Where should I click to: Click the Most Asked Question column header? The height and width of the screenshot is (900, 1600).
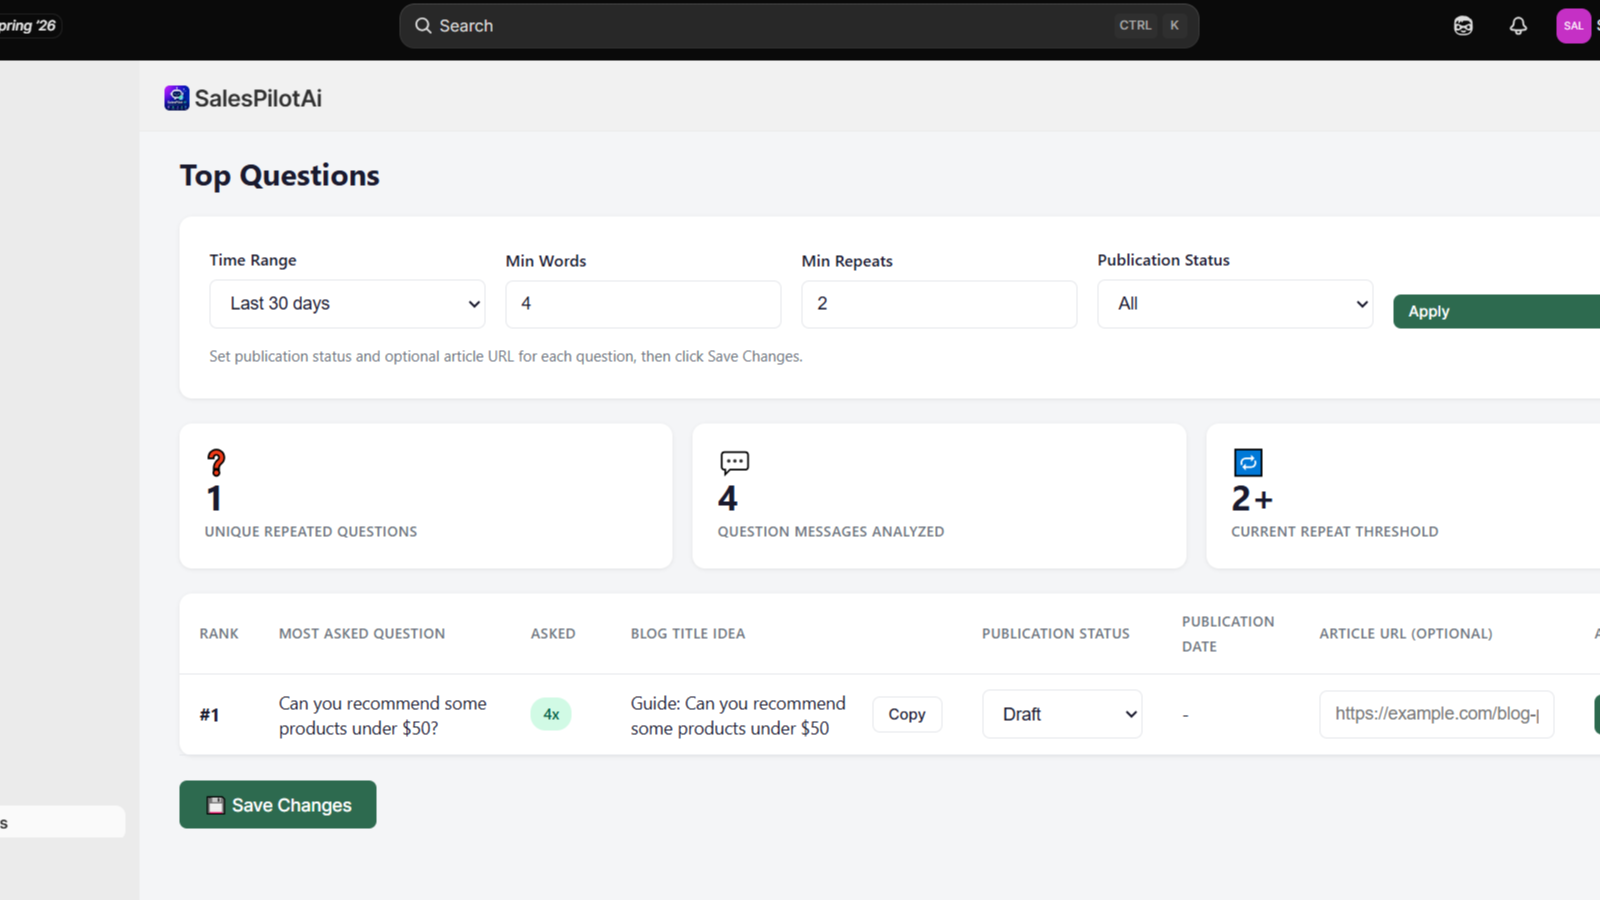click(x=362, y=634)
